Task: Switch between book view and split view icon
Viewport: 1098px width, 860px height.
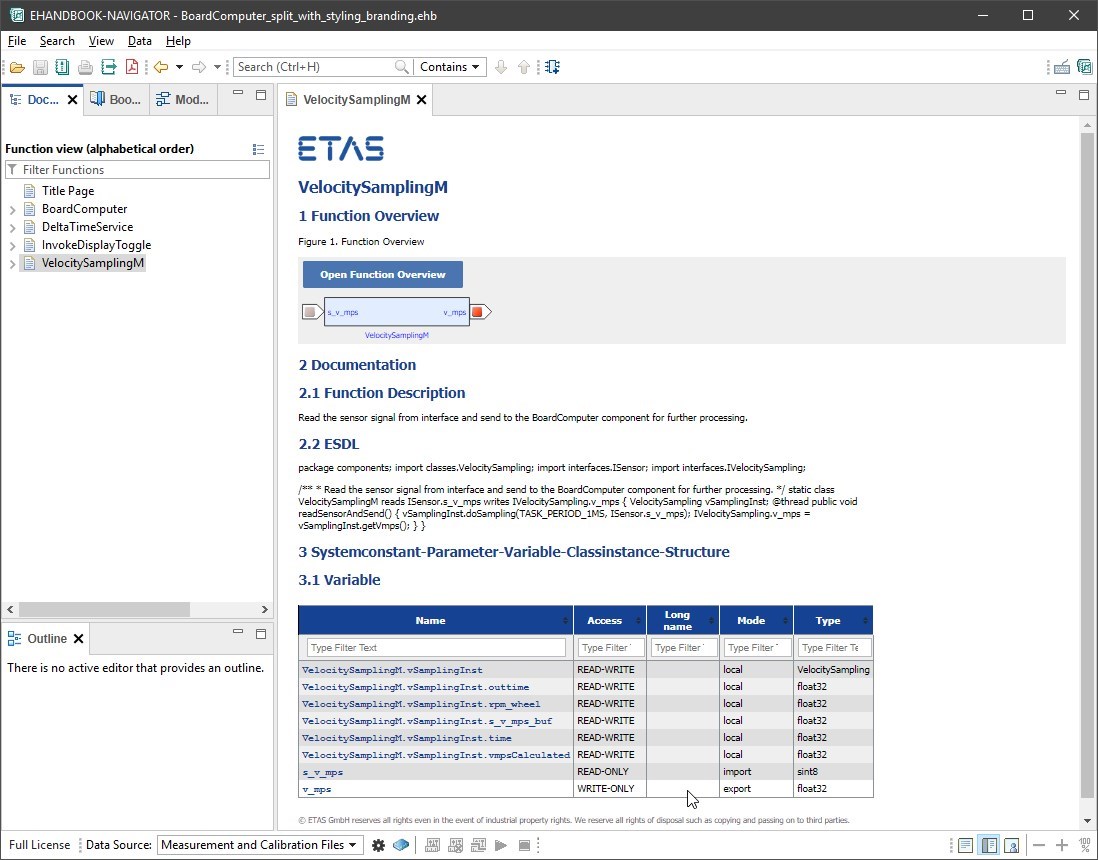Action: pos(989,845)
